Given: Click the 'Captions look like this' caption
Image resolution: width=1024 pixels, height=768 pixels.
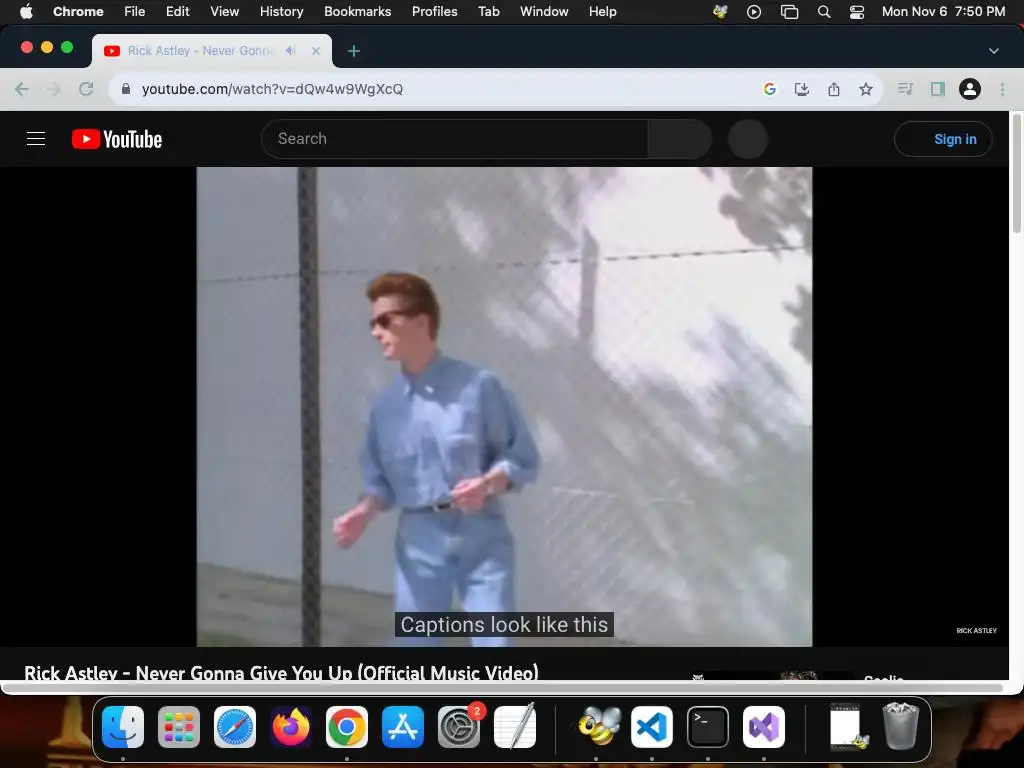Looking at the screenshot, I should click(x=504, y=624).
